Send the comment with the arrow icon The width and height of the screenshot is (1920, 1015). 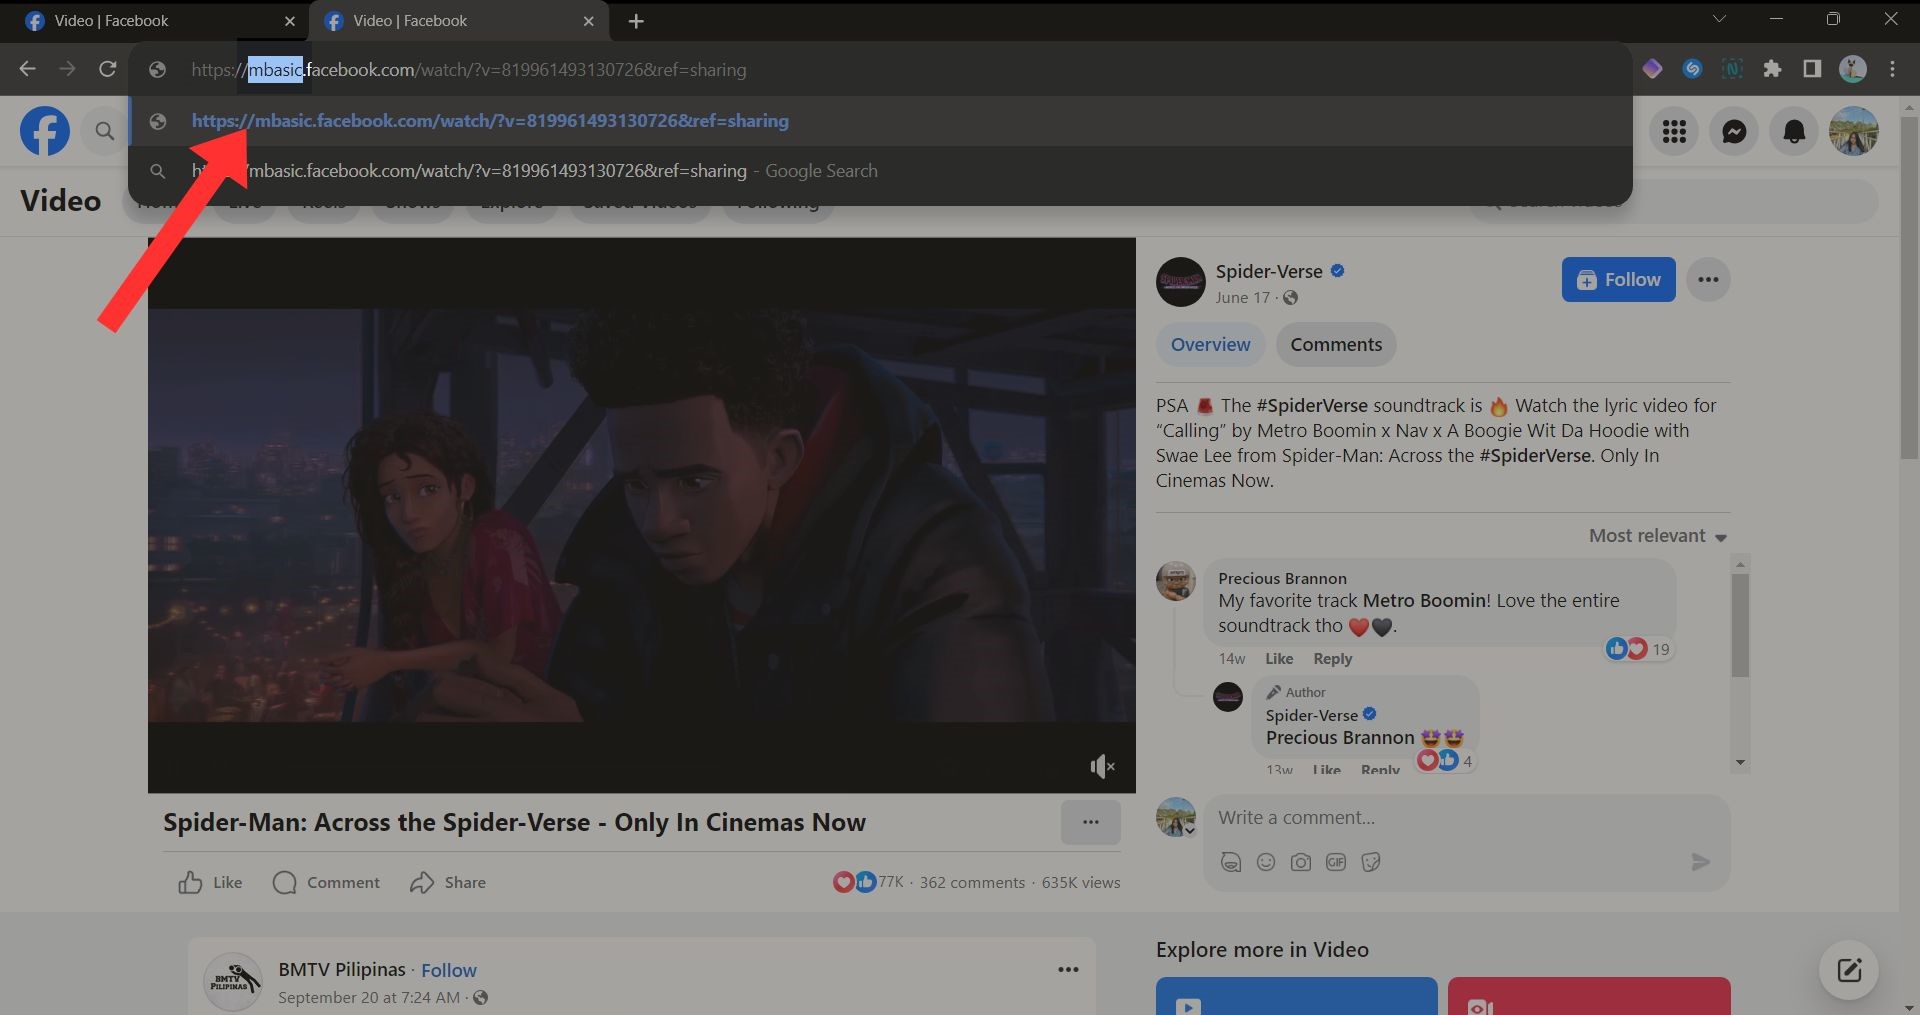click(x=1700, y=862)
